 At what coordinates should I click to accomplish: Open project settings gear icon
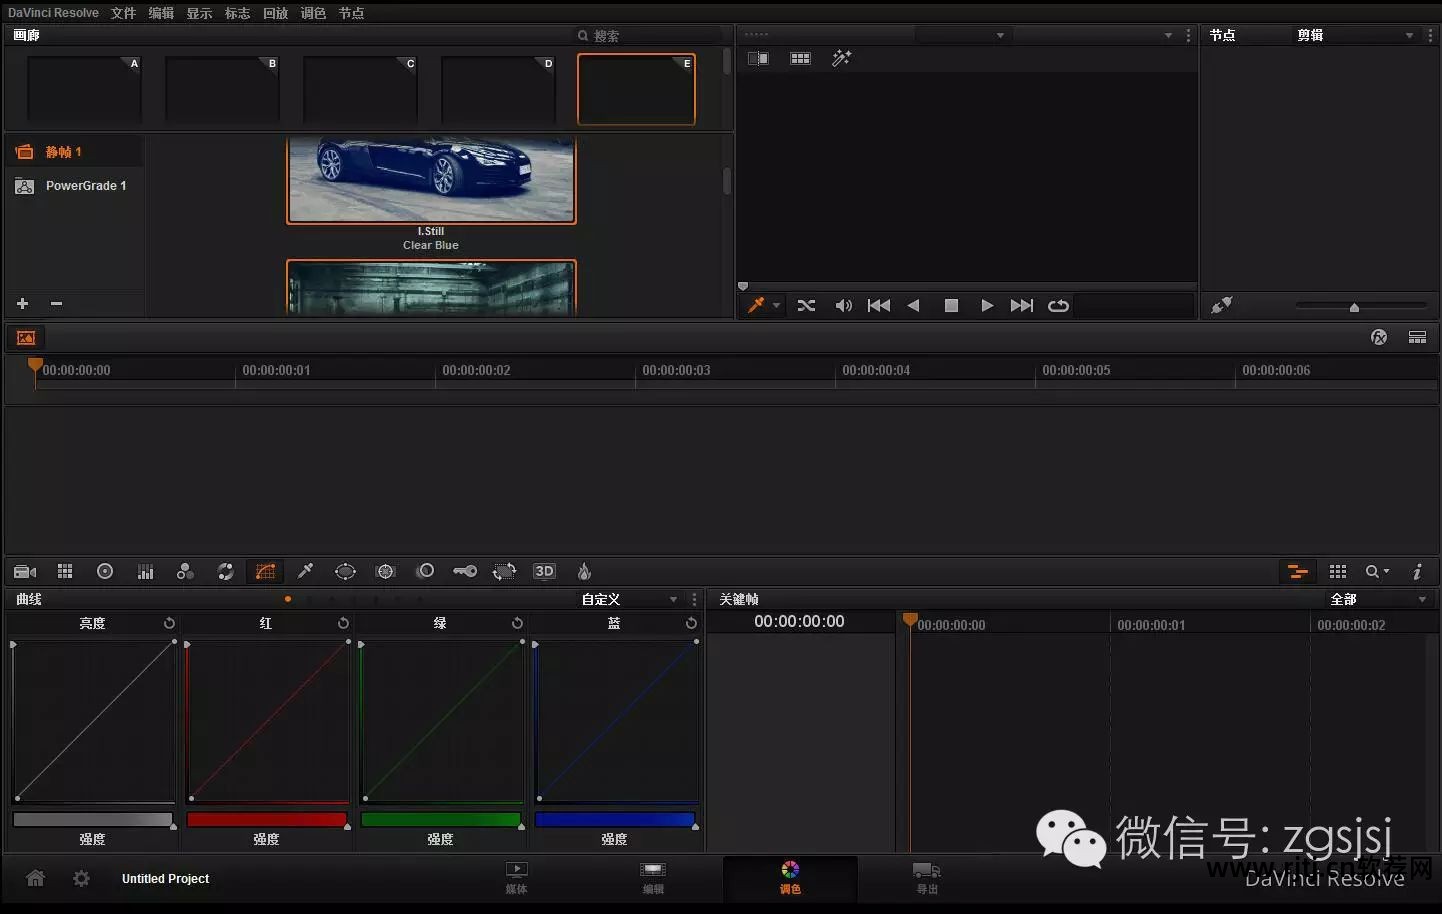(81, 878)
